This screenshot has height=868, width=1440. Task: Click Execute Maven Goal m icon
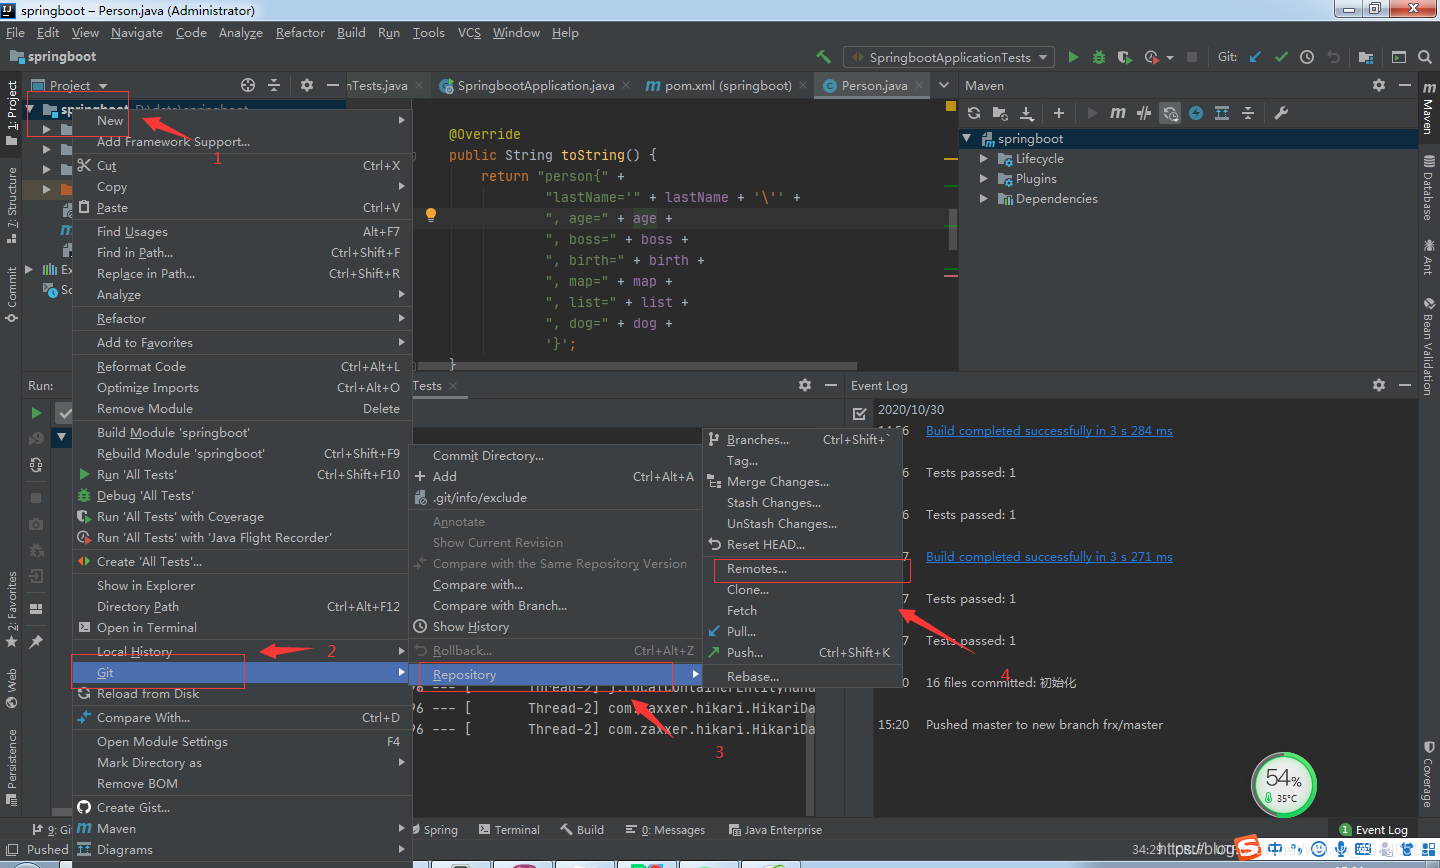click(x=1118, y=113)
